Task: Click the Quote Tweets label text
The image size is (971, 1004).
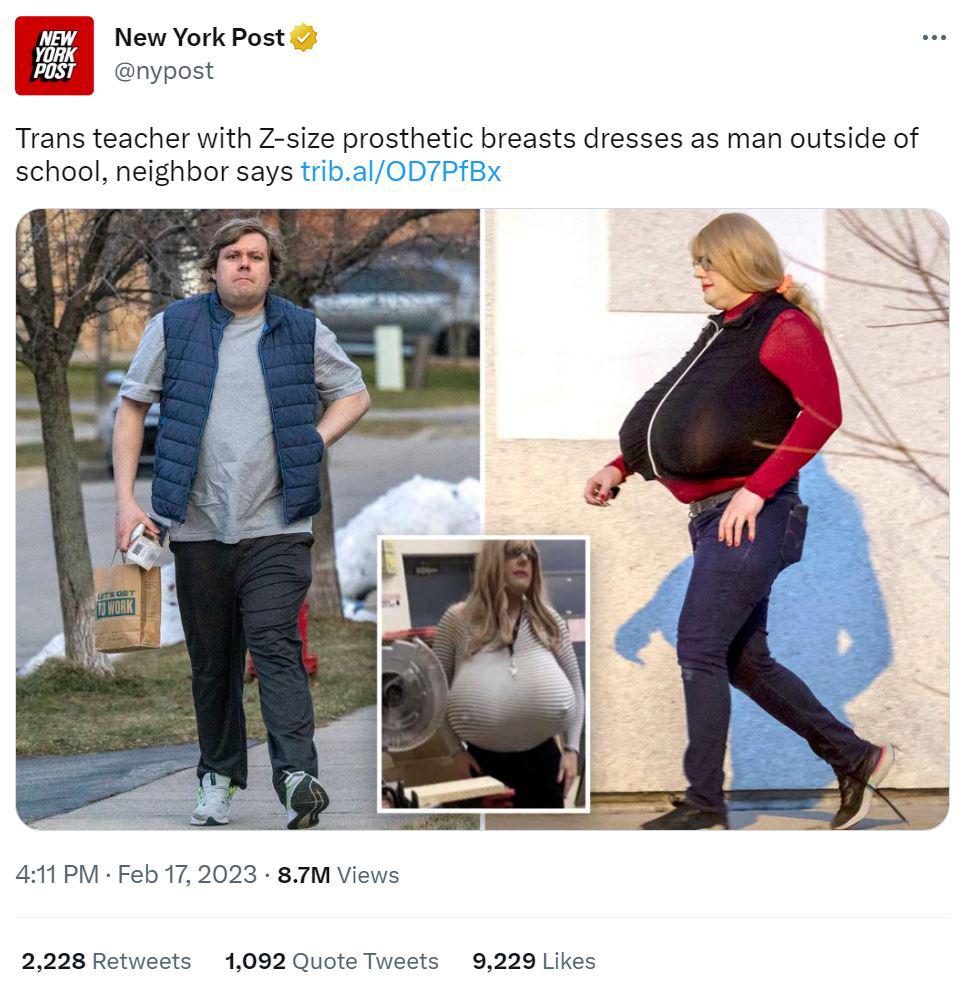Action: tap(365, 961)
